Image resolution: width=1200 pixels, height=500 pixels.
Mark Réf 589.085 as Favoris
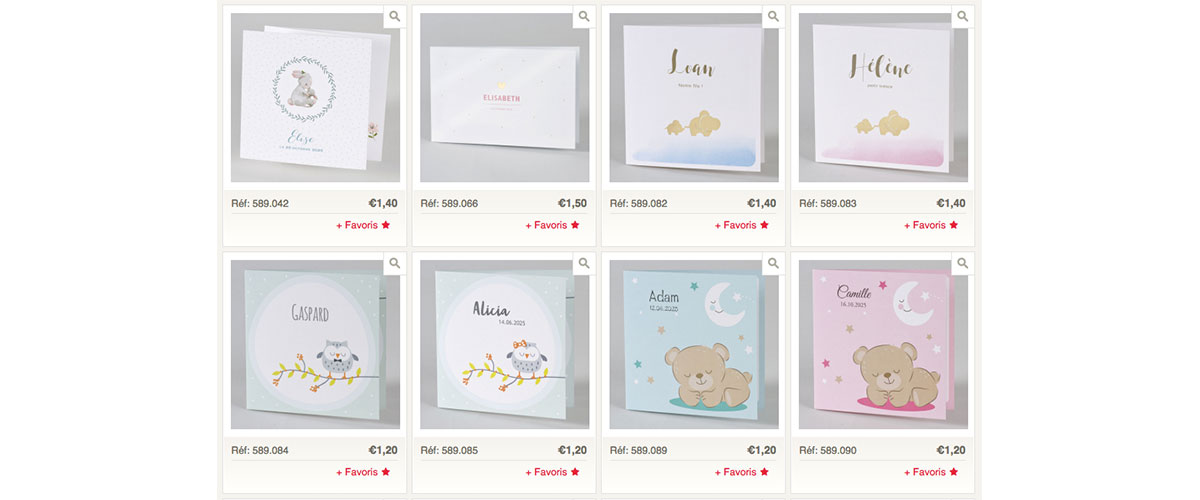coord(553,472)
